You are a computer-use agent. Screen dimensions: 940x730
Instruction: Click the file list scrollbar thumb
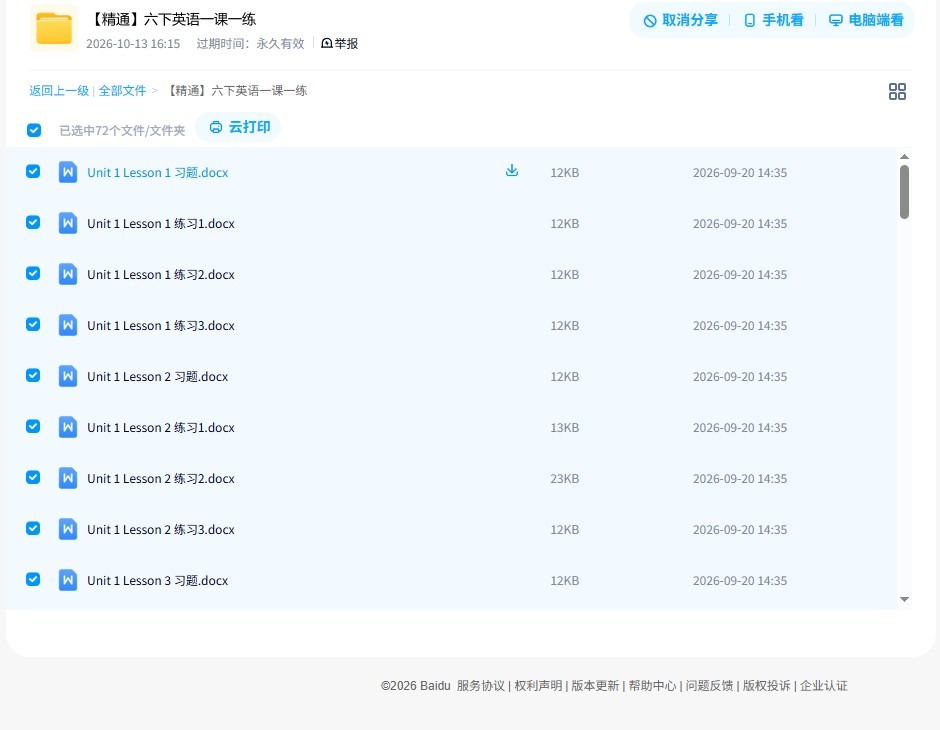[x=905, y=192]
